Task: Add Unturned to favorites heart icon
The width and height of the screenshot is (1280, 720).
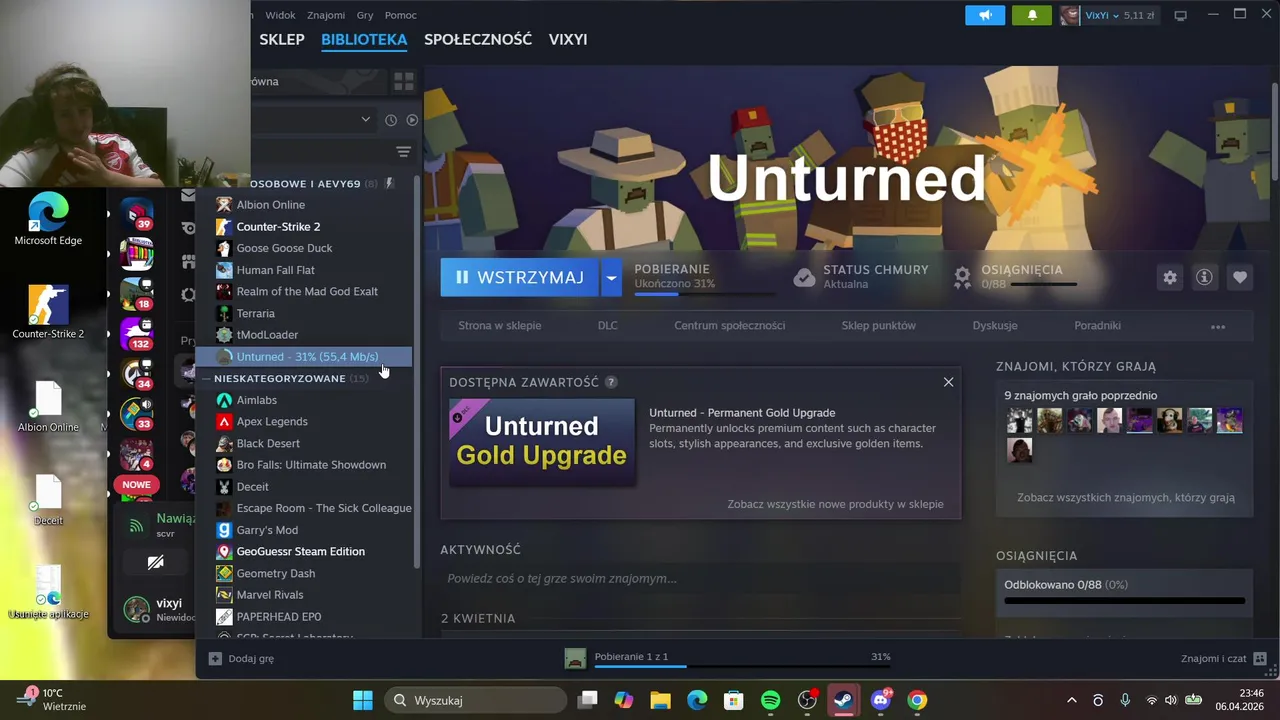Action: [1240, 278]
